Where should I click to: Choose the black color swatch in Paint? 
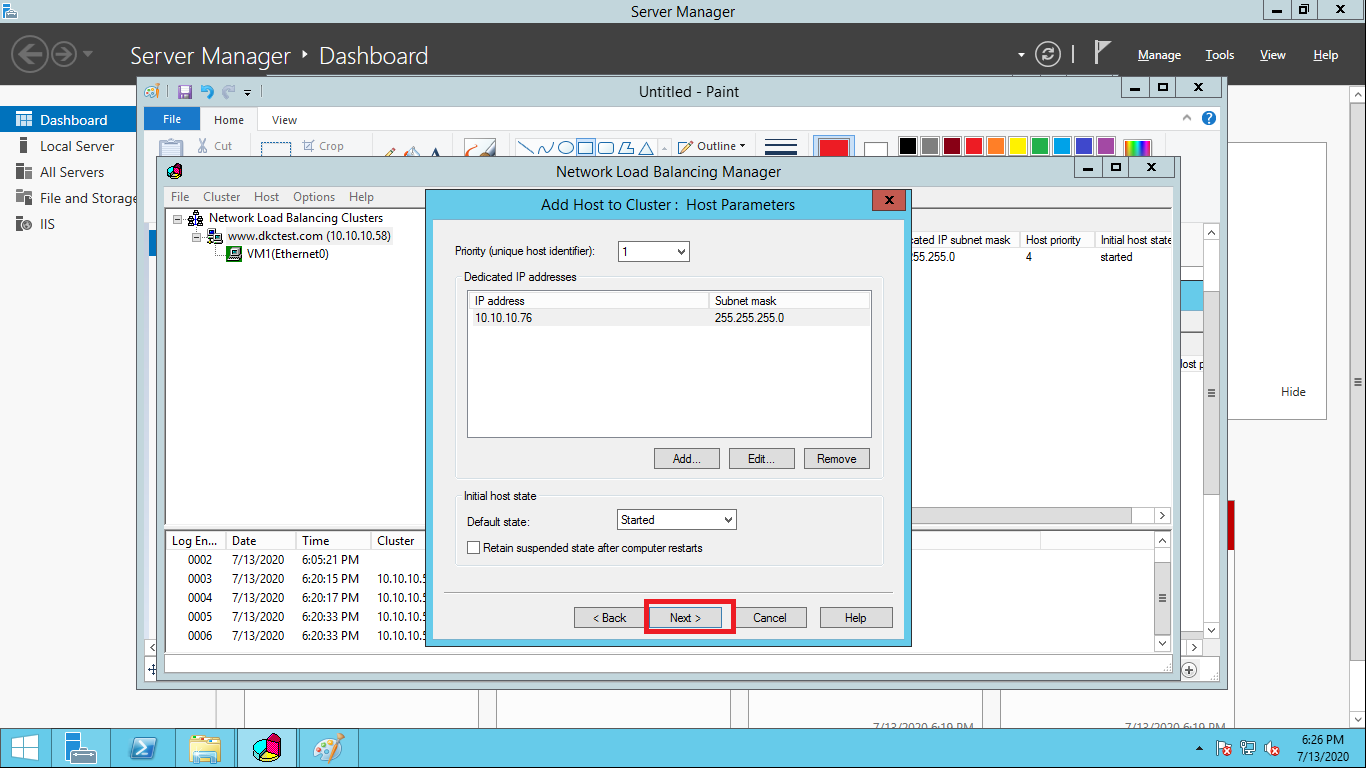coord(908,146)
